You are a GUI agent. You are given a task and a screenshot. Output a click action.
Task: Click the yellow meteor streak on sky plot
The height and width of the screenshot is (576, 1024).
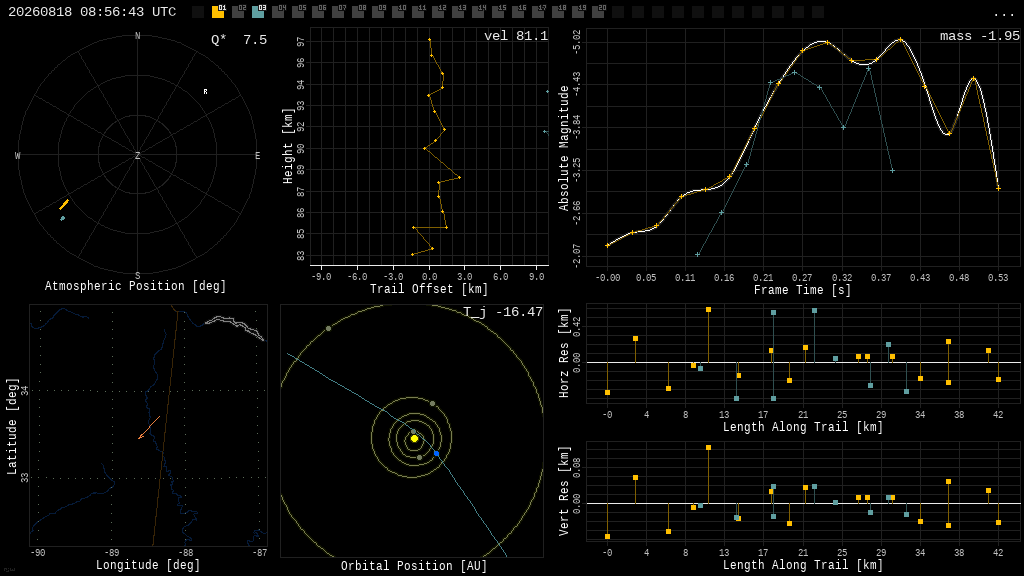(x=64, y=204)
